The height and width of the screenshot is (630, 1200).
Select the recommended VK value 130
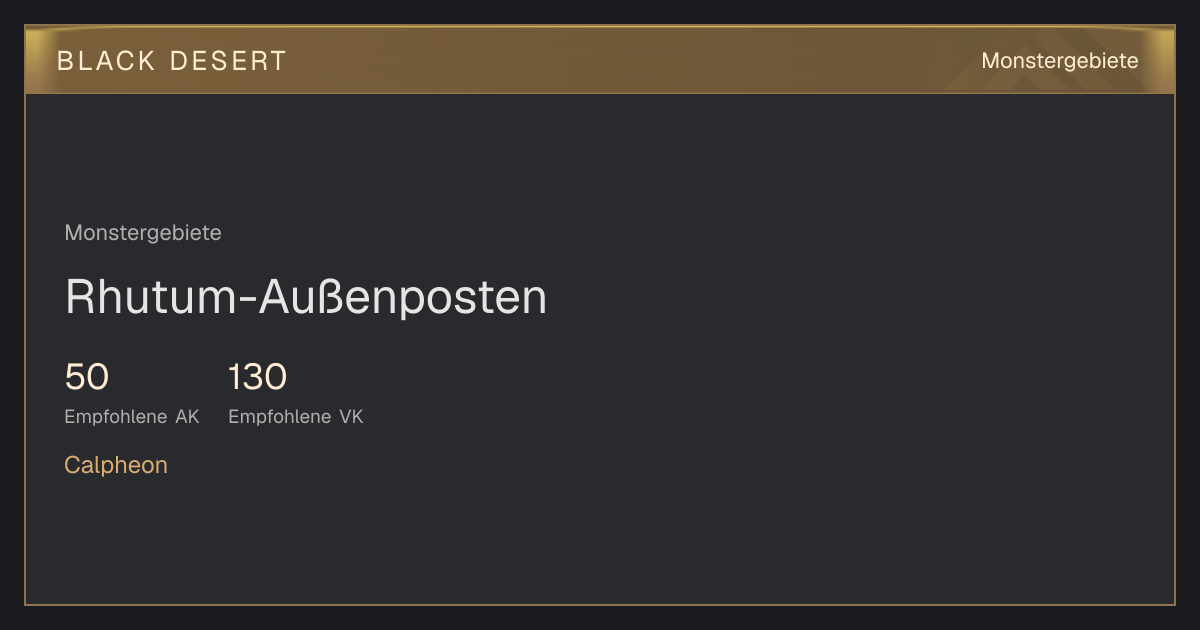point(257,377)
